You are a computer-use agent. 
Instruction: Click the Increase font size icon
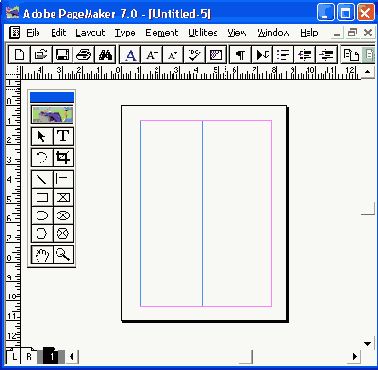point(152,54)
